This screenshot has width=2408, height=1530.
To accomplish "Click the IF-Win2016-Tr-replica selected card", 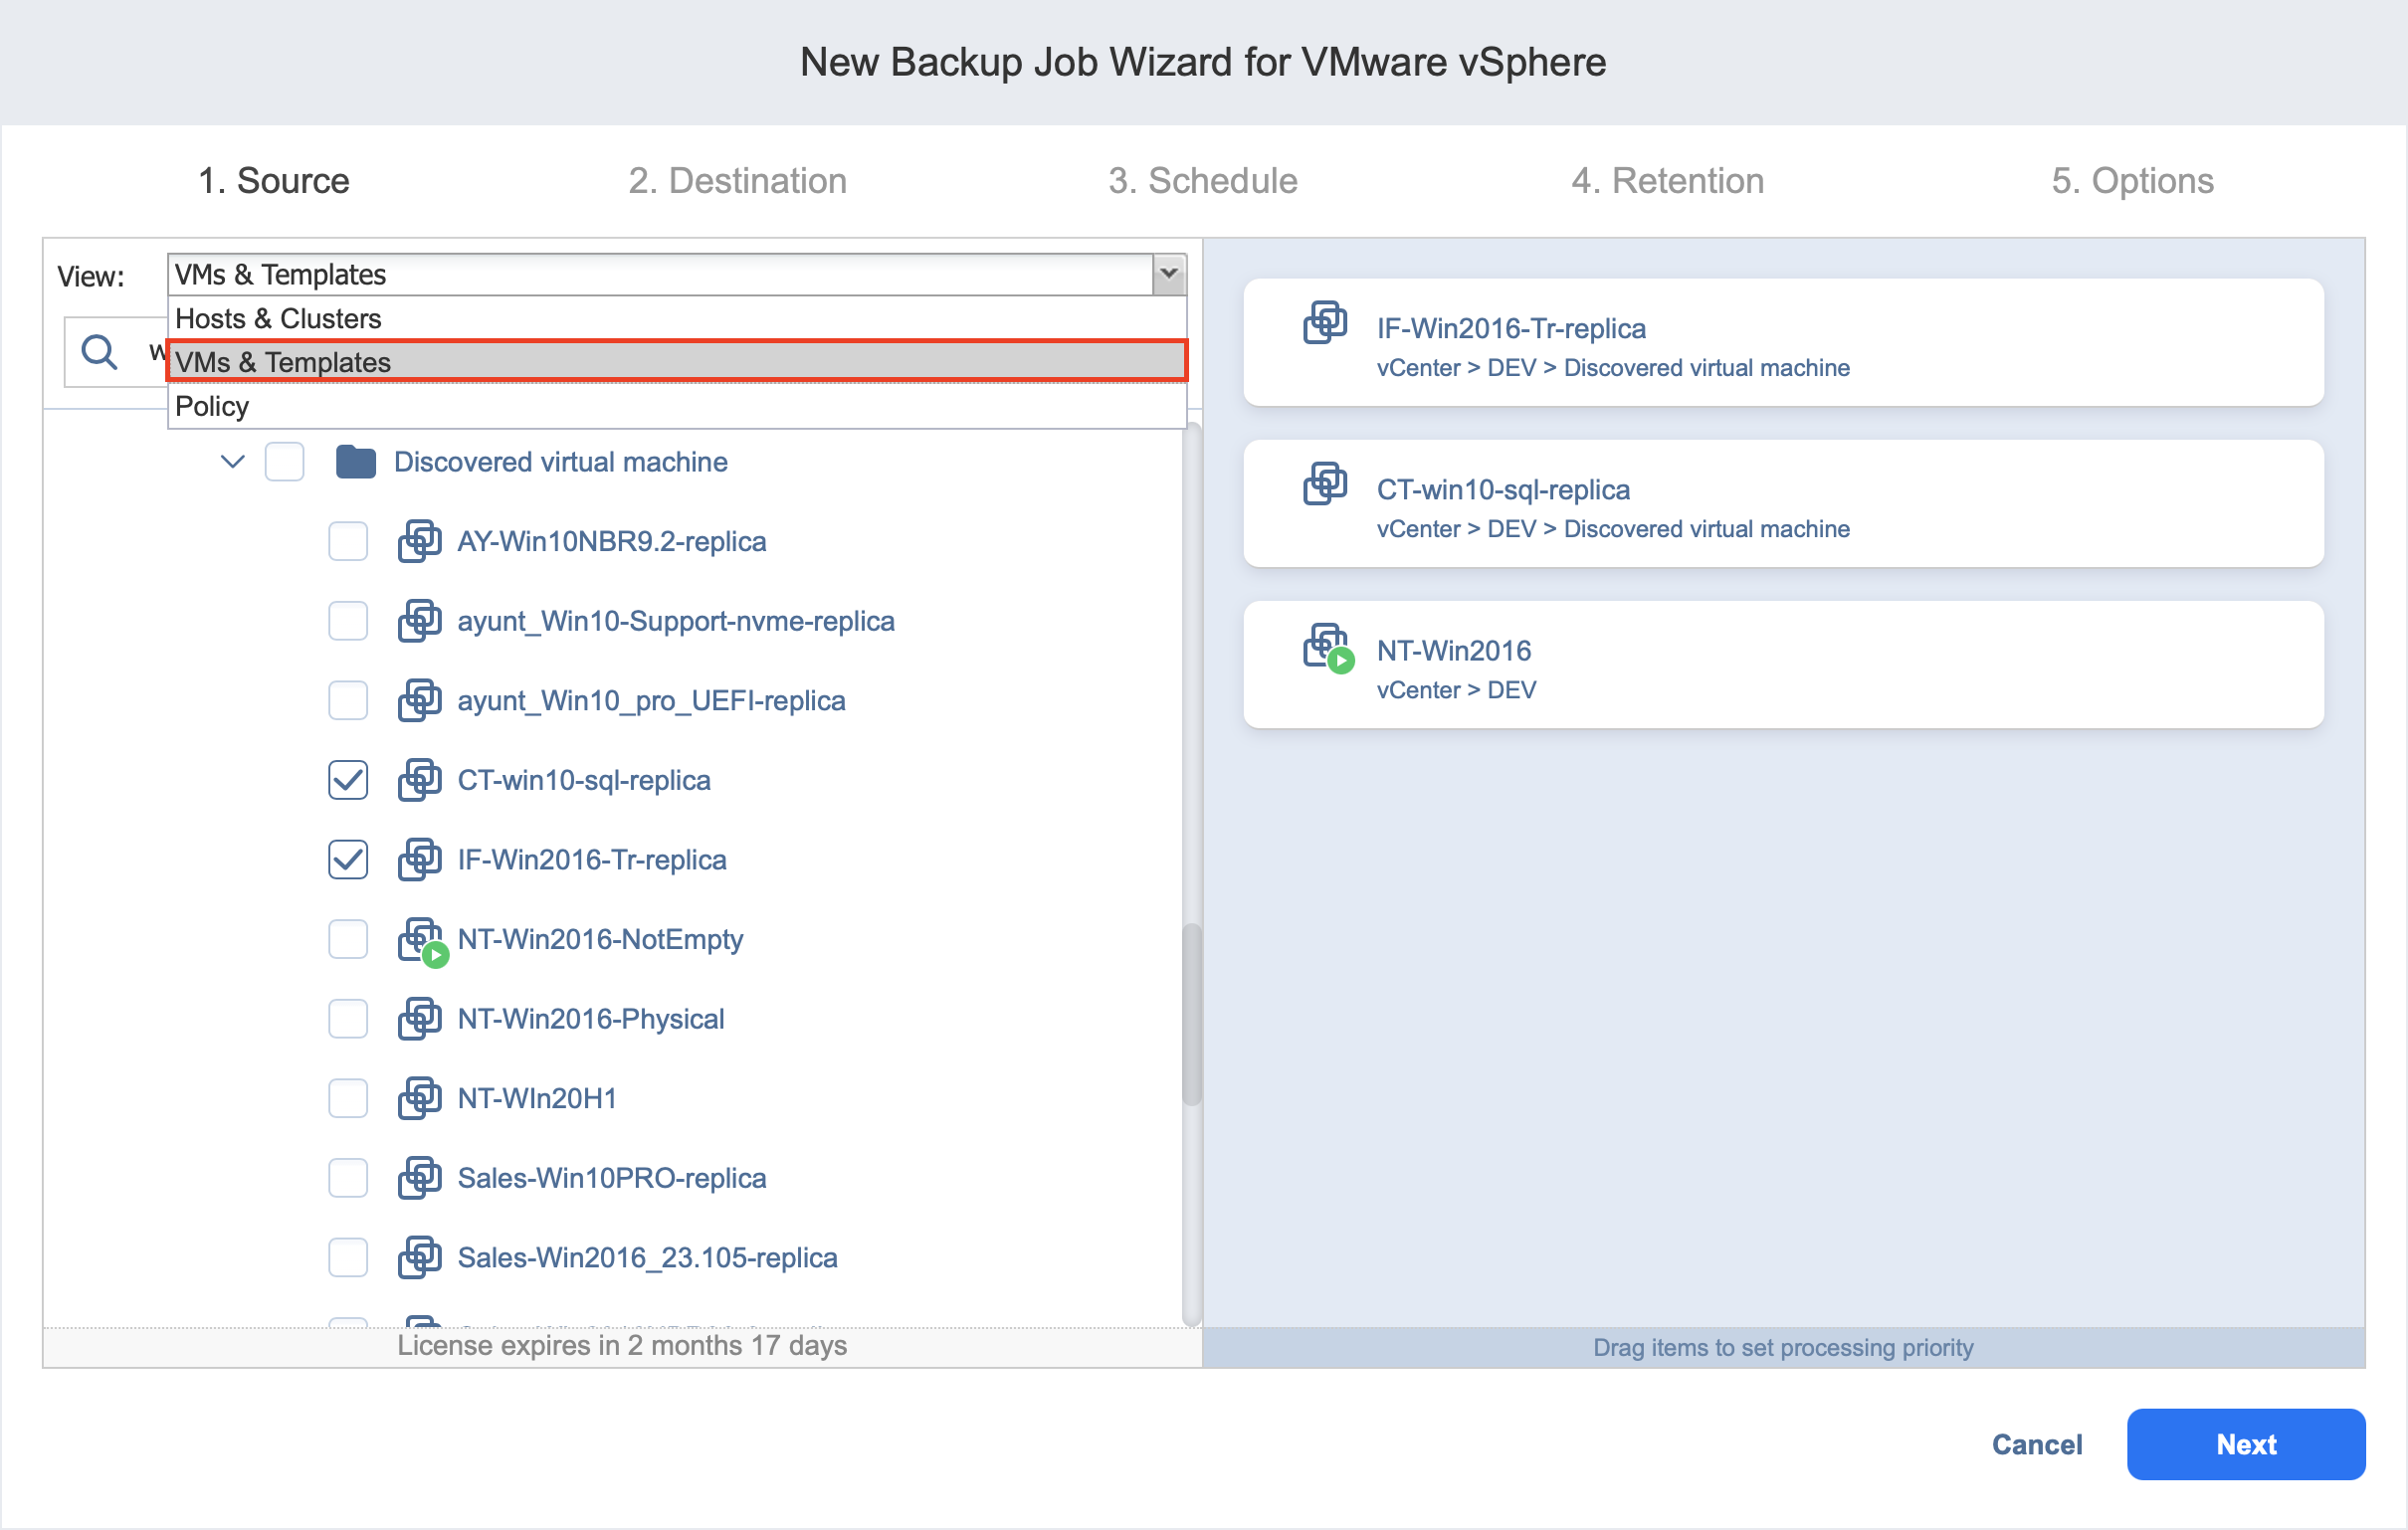I will [x=1783, y=342].
